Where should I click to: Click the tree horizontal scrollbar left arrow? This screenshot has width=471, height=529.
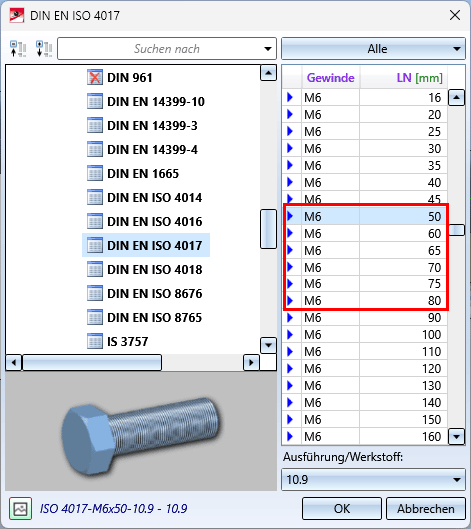click(14, 363)
